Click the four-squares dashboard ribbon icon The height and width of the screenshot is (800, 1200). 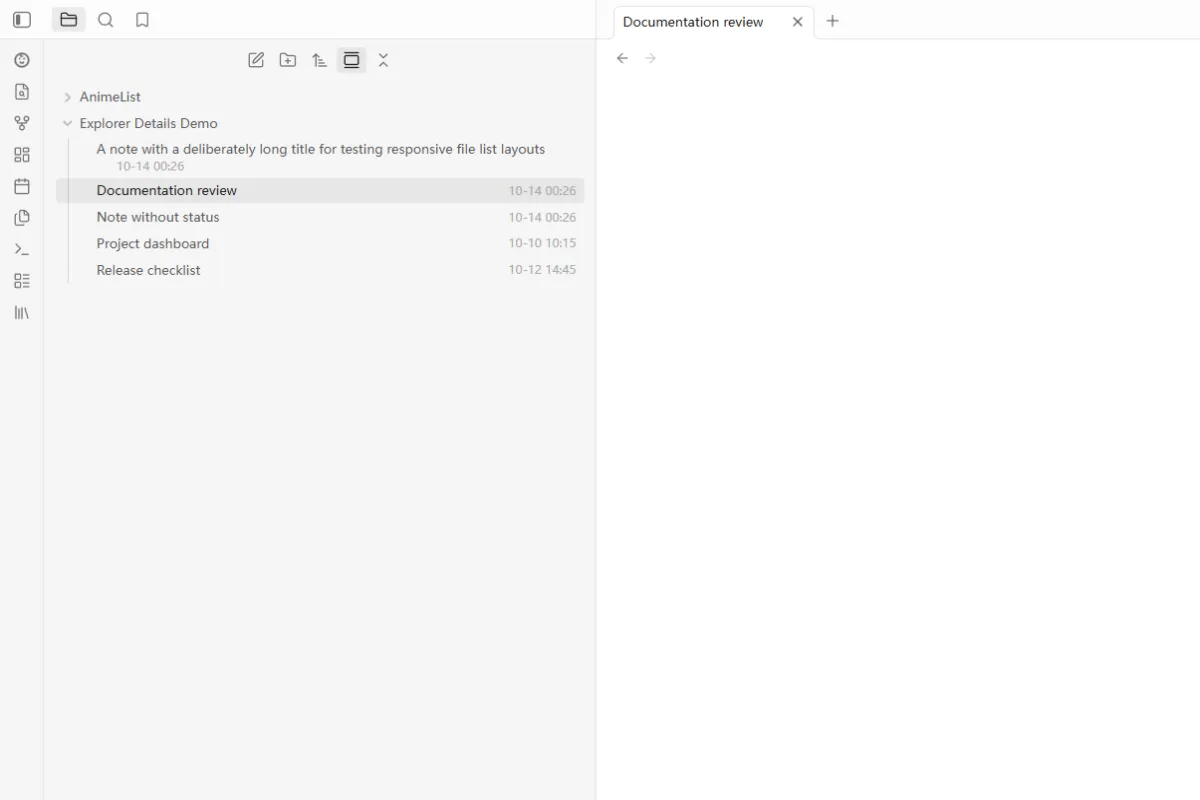22,155
